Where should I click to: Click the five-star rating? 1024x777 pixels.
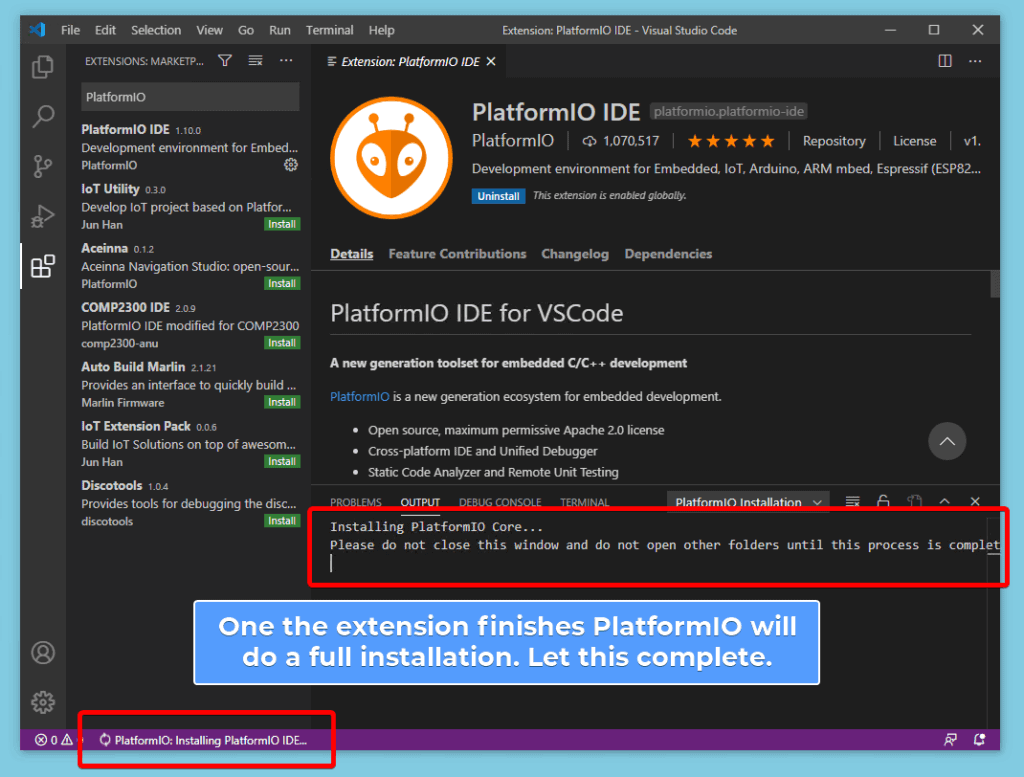point(731,141)
